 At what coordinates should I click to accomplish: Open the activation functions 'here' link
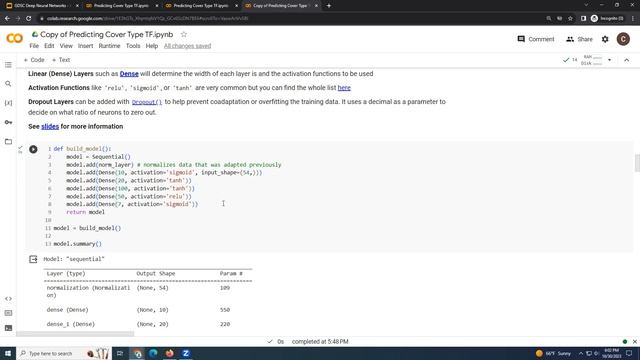(344, 88)
